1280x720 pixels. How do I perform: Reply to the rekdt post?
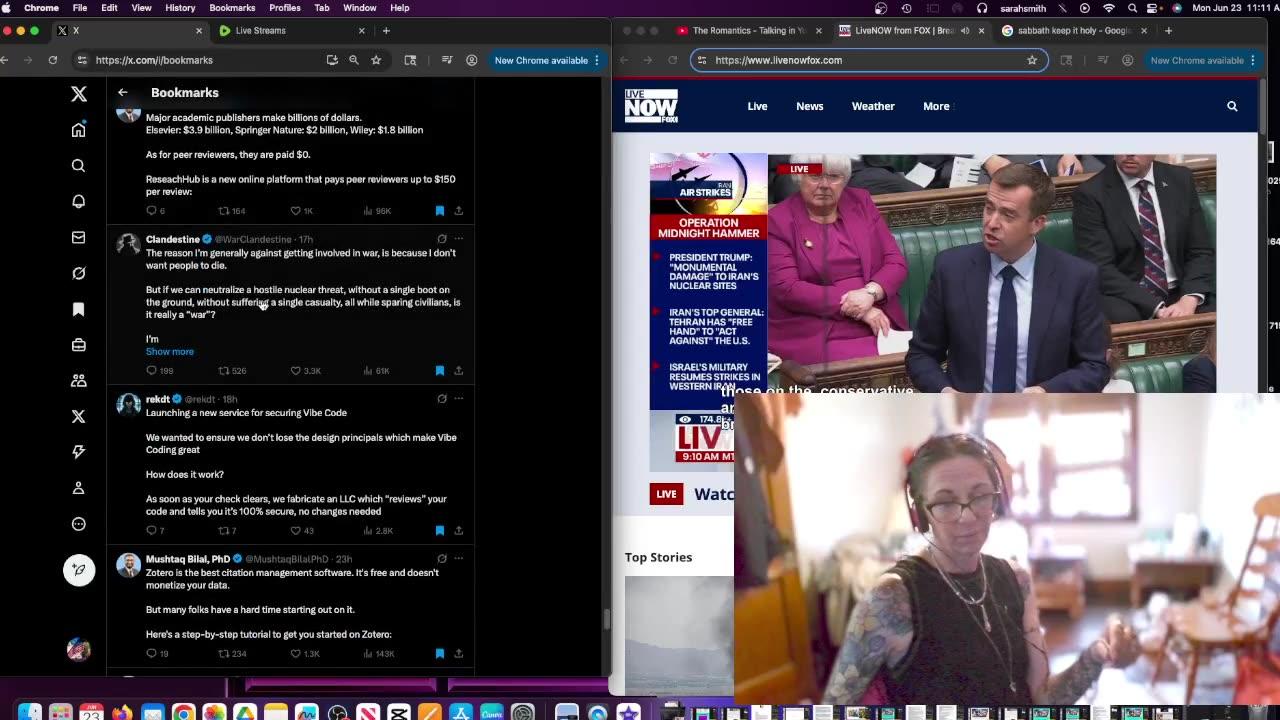click(x=152, y=531)
